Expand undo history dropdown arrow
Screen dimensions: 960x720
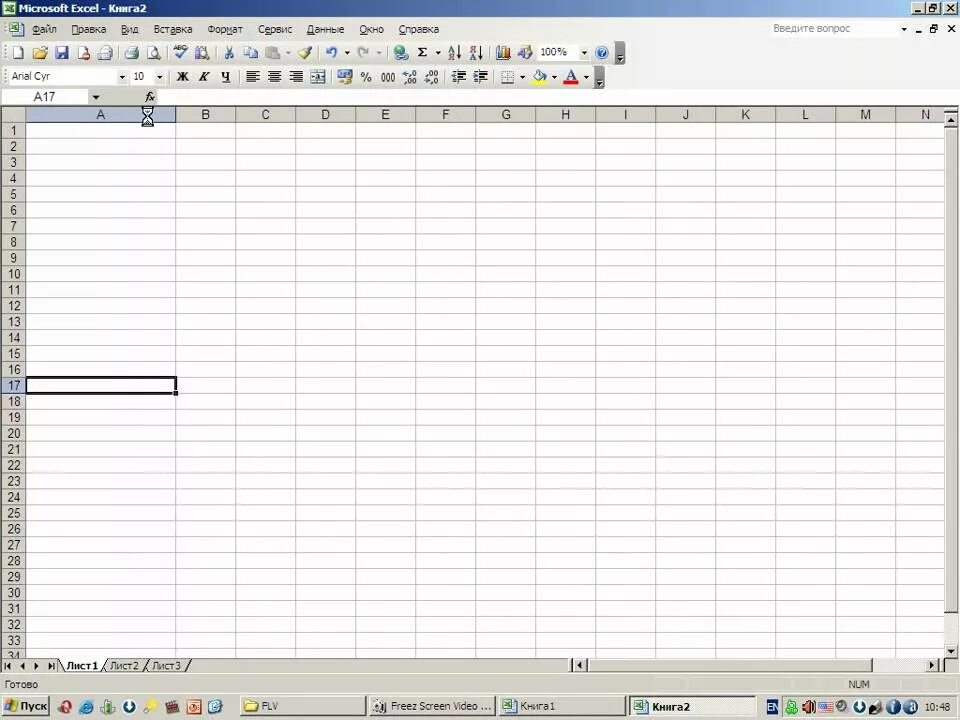(x=347, y=53)
